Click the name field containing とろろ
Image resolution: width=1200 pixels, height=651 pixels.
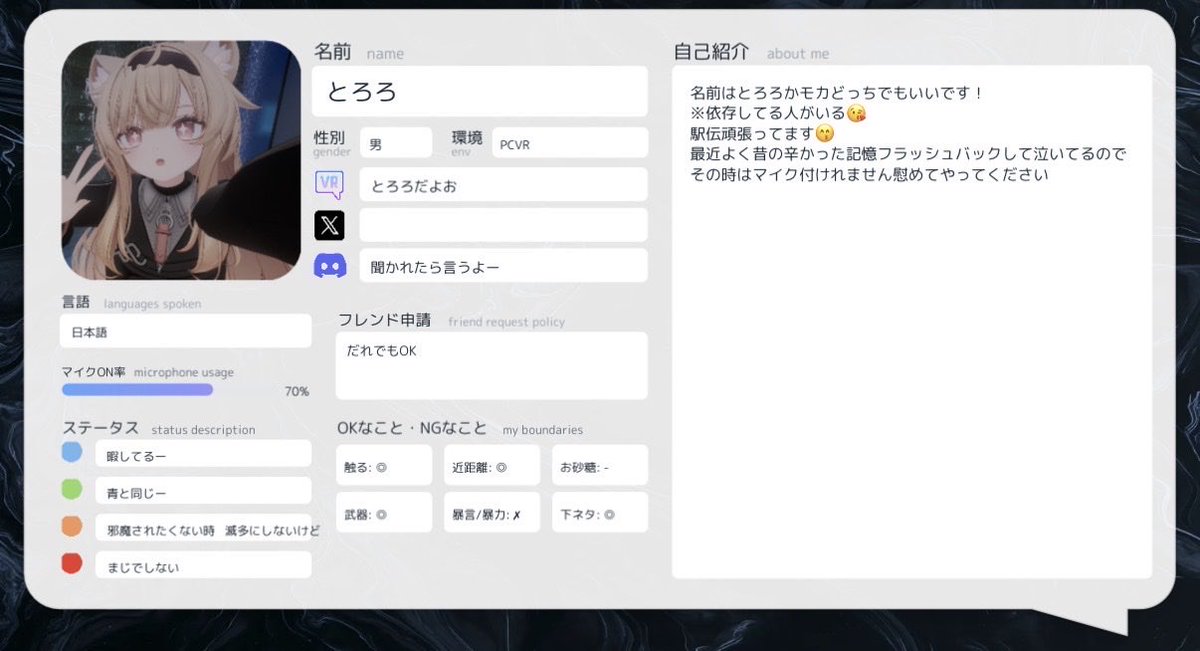coord(480,92)
